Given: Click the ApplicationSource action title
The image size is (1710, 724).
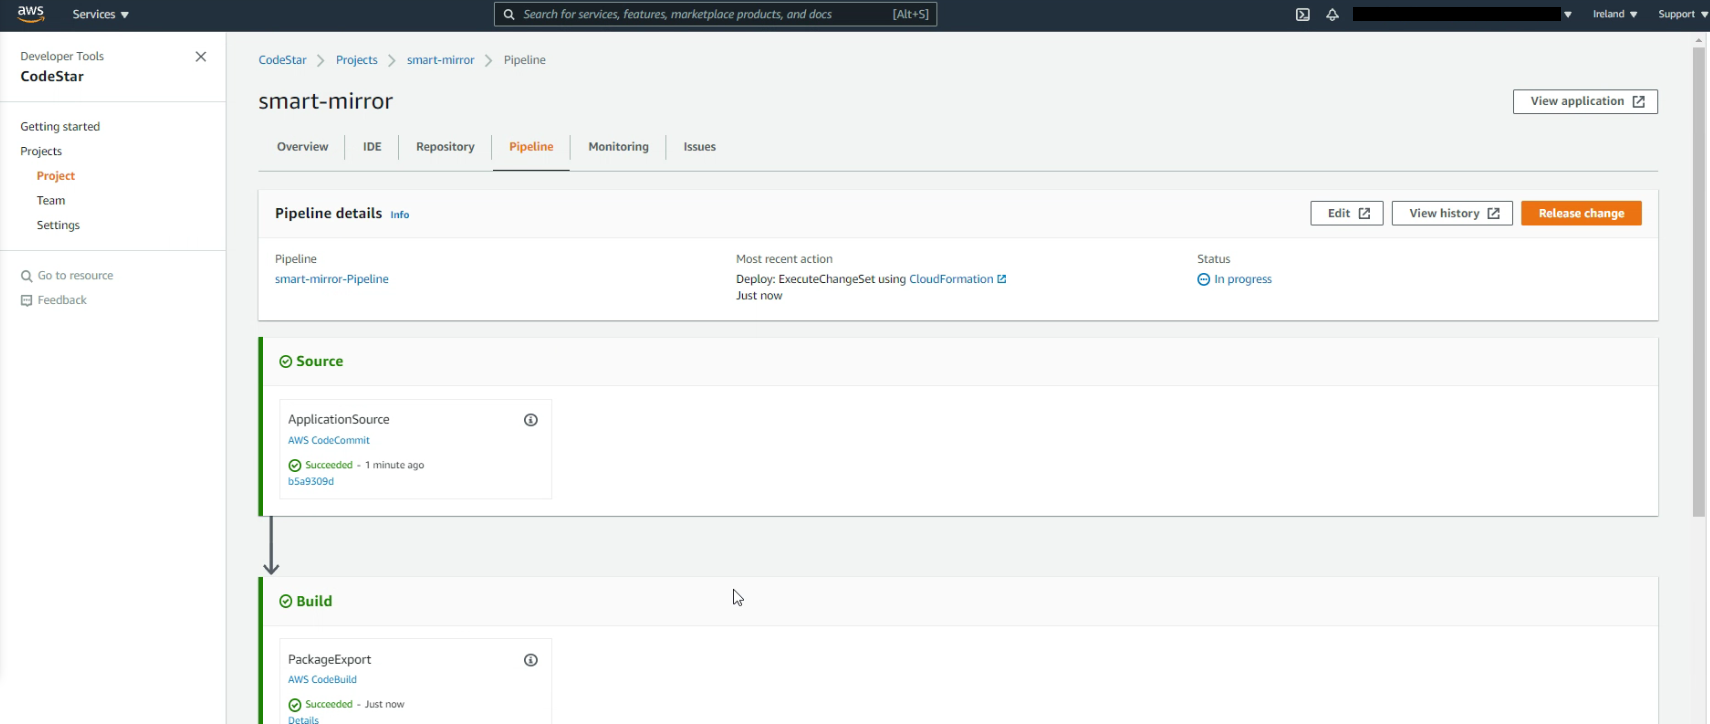Looking at the screenshot, I should point(339,420).
